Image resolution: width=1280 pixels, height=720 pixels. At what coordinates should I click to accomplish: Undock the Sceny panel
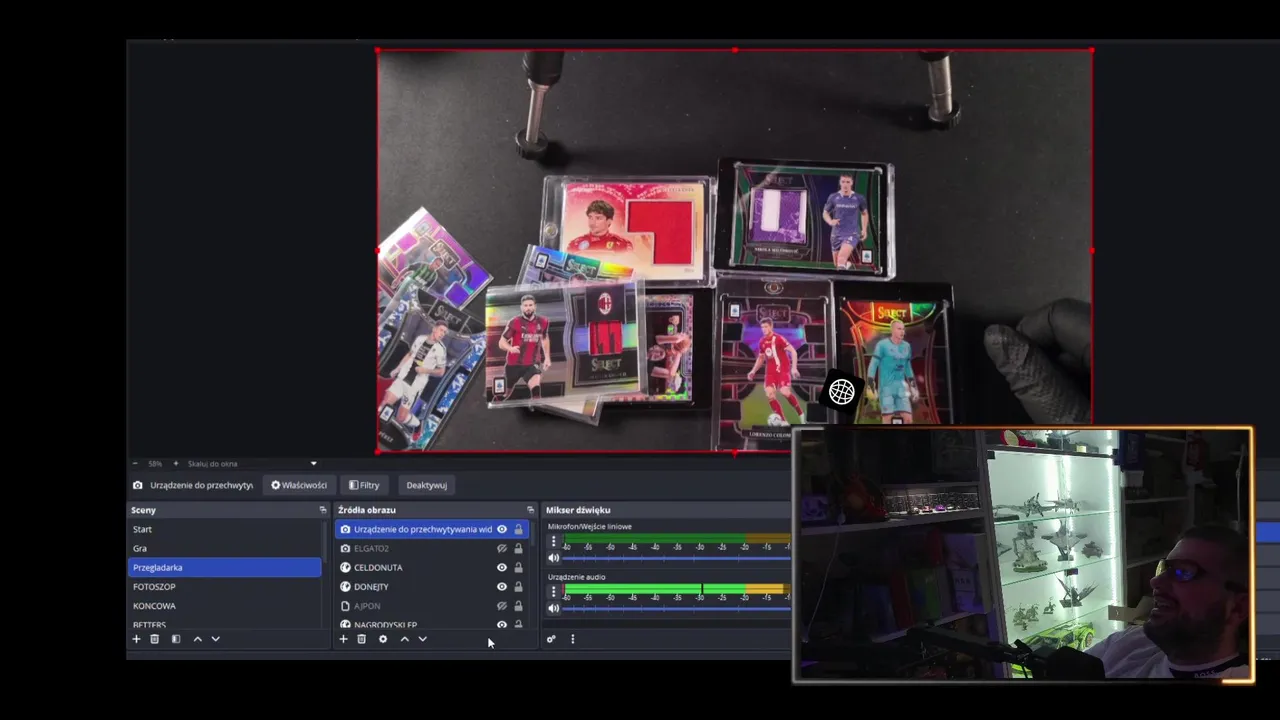click(x=322, y=510)
